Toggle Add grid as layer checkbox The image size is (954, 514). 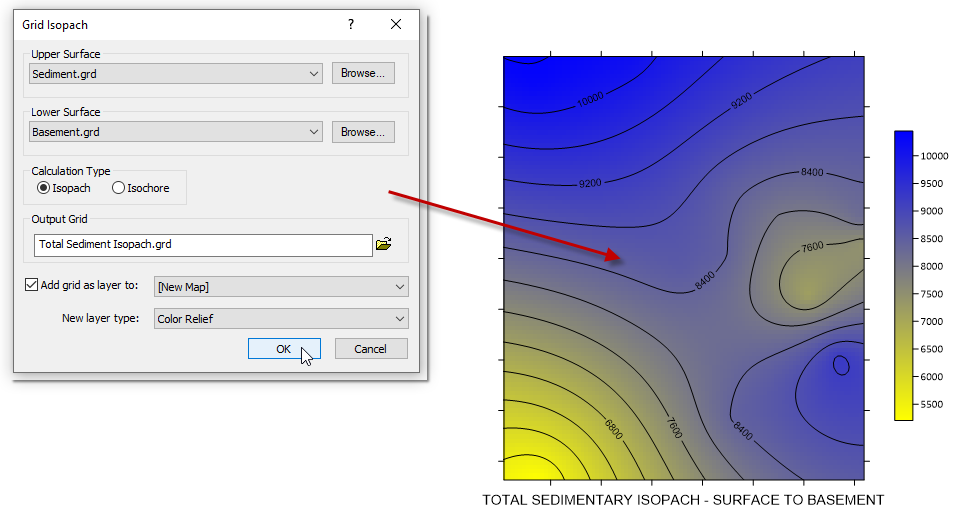tap(32, 285)
